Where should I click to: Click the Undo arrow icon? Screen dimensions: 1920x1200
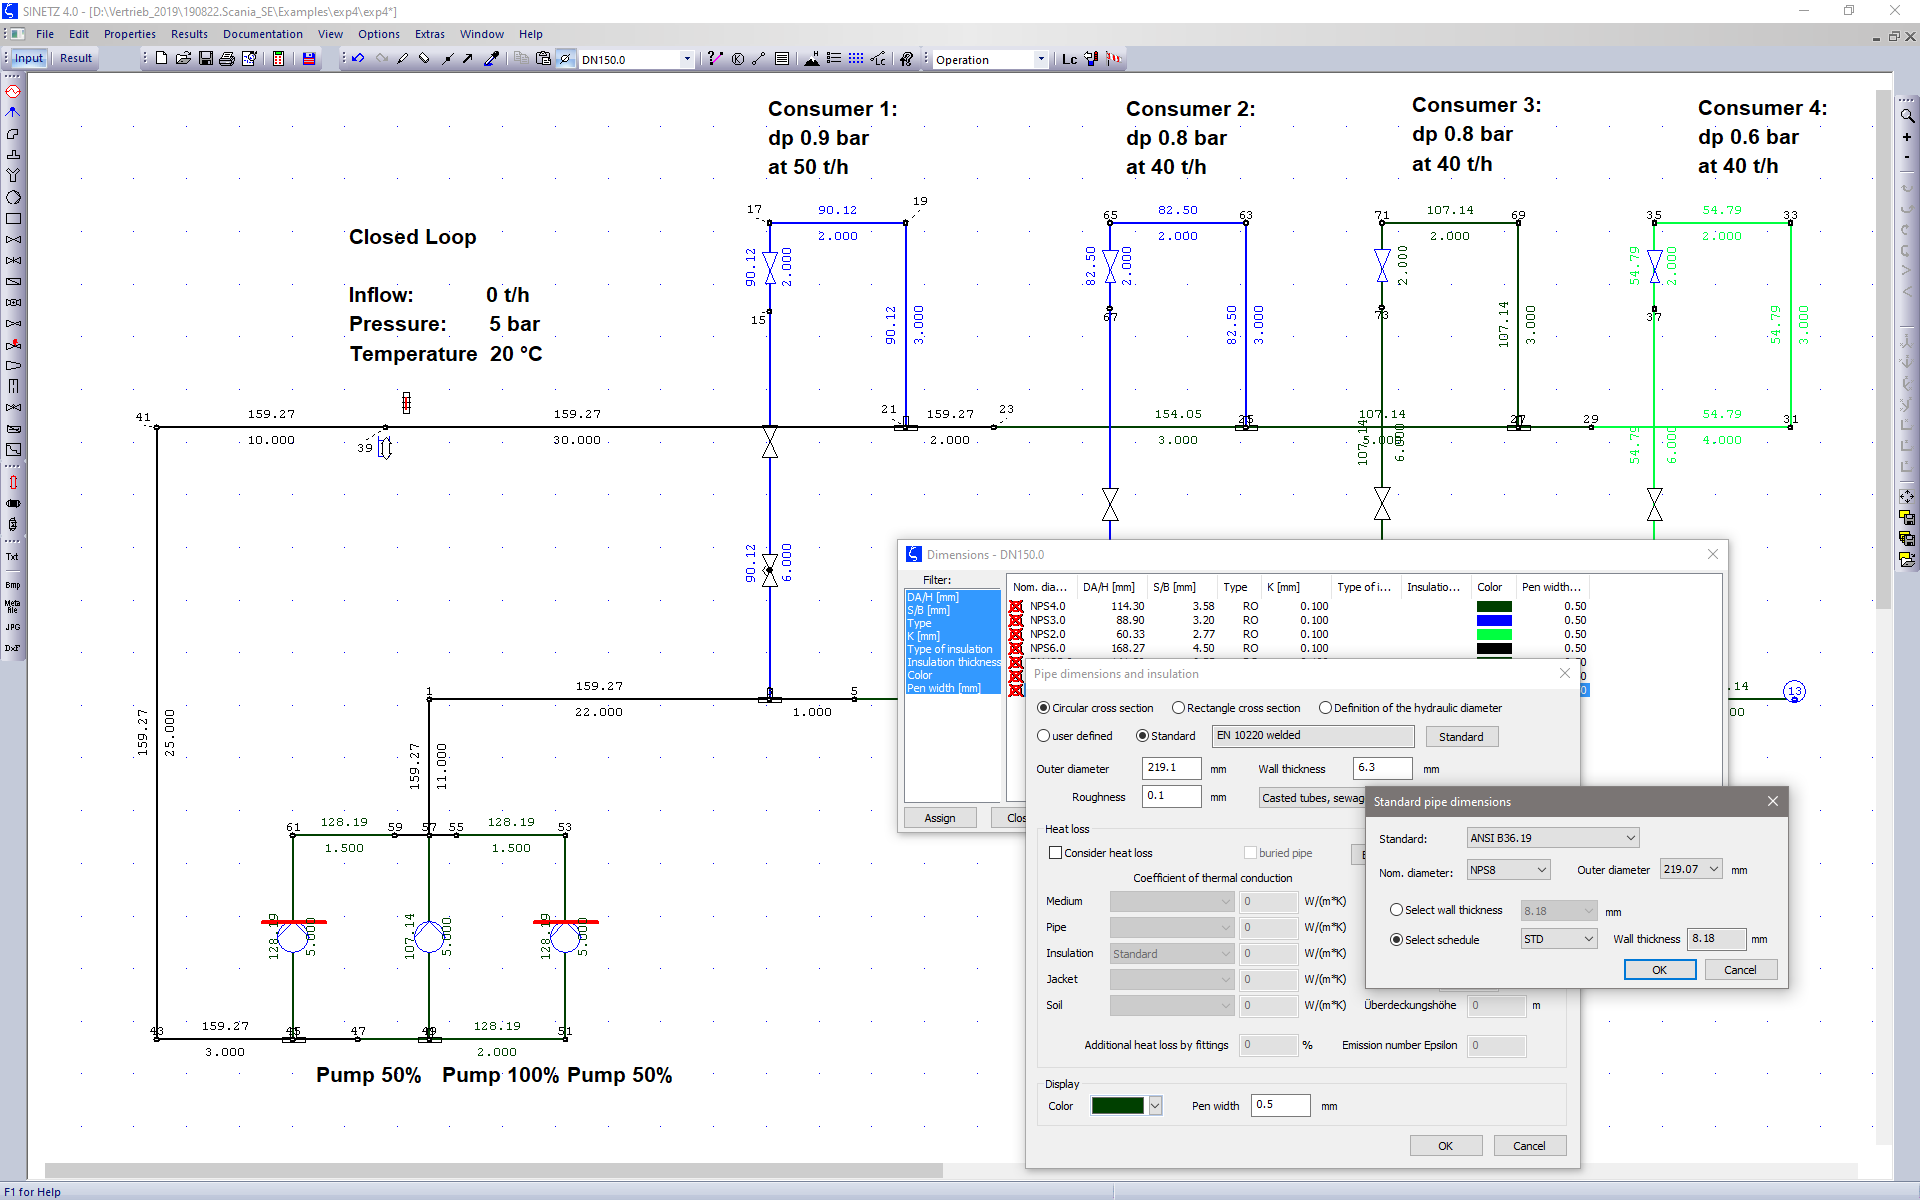(x=358, y=59)
